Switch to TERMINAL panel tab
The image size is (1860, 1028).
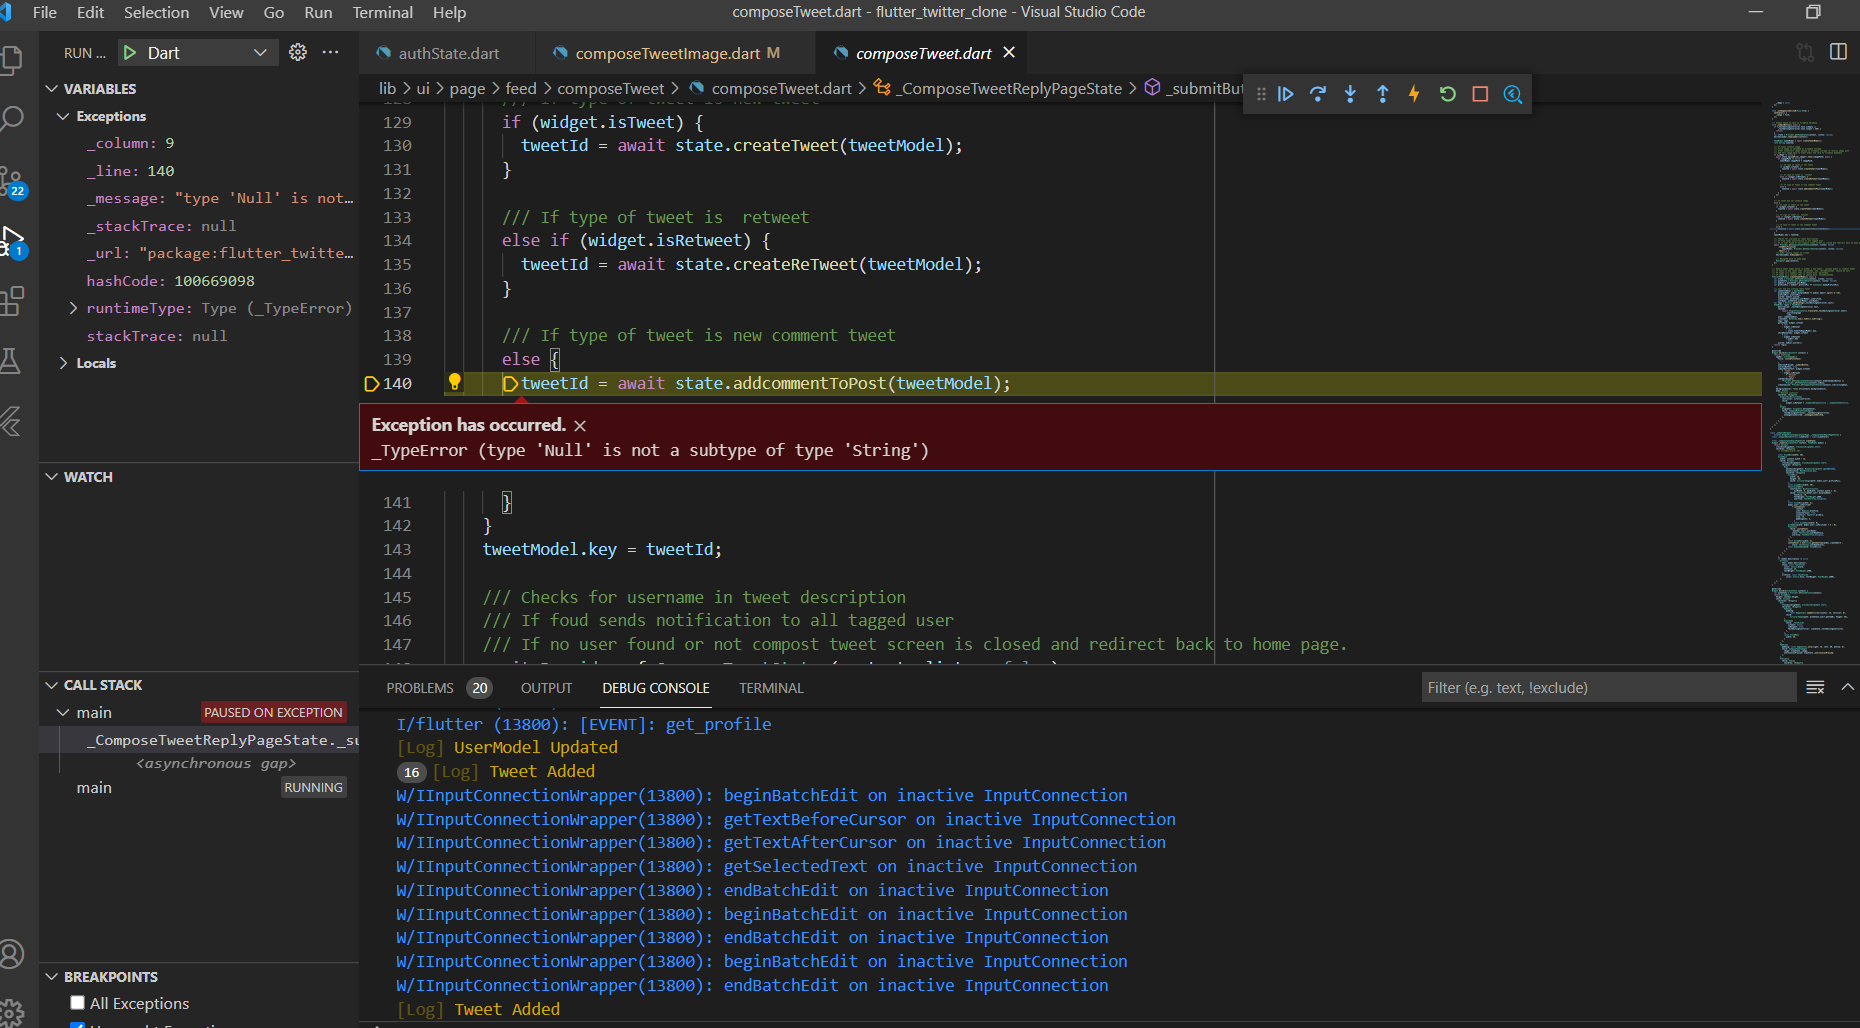[771, 688]
